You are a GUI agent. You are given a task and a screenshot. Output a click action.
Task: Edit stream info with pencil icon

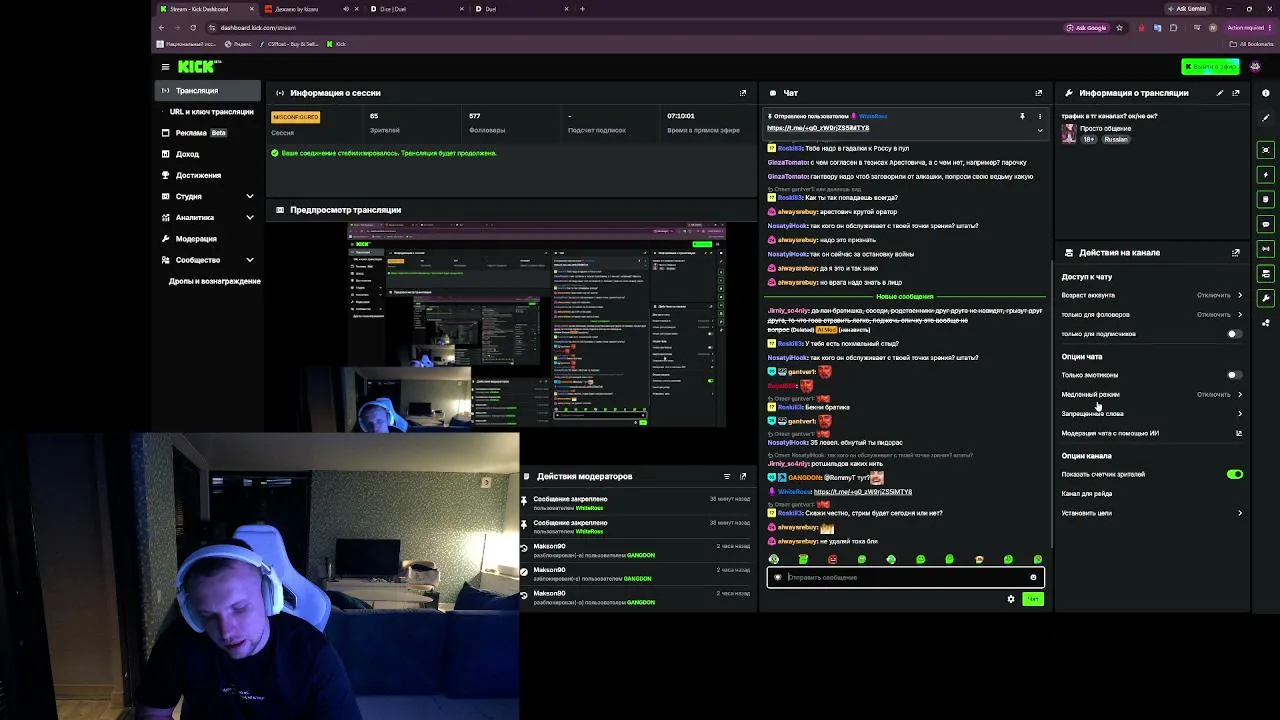pyautogui.click(x=1220, y=93)
